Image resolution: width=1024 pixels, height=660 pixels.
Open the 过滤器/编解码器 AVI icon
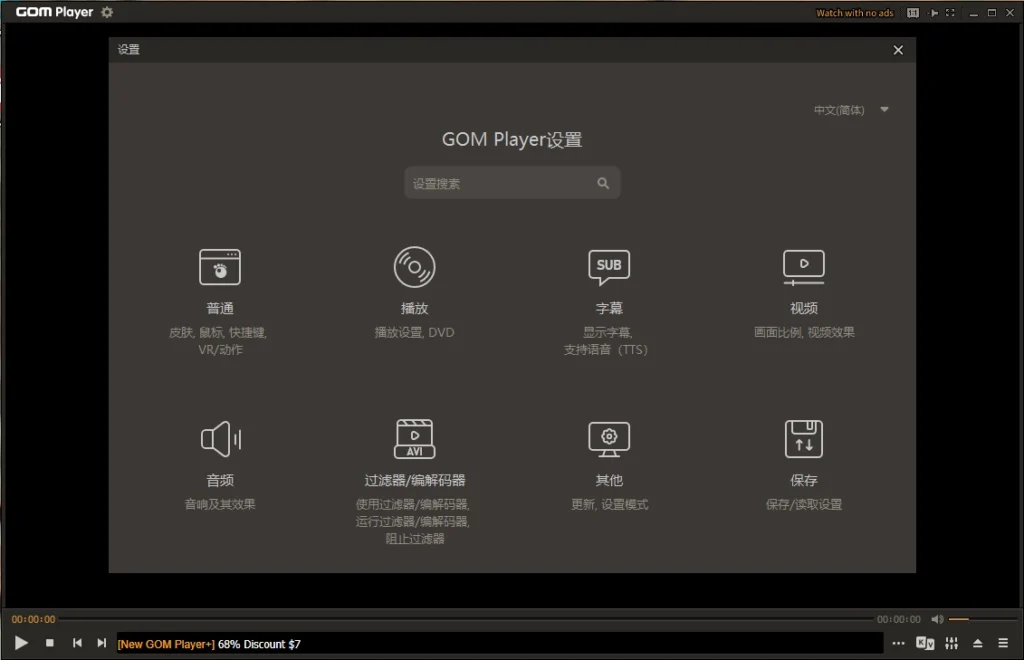(x=414, y=439)
